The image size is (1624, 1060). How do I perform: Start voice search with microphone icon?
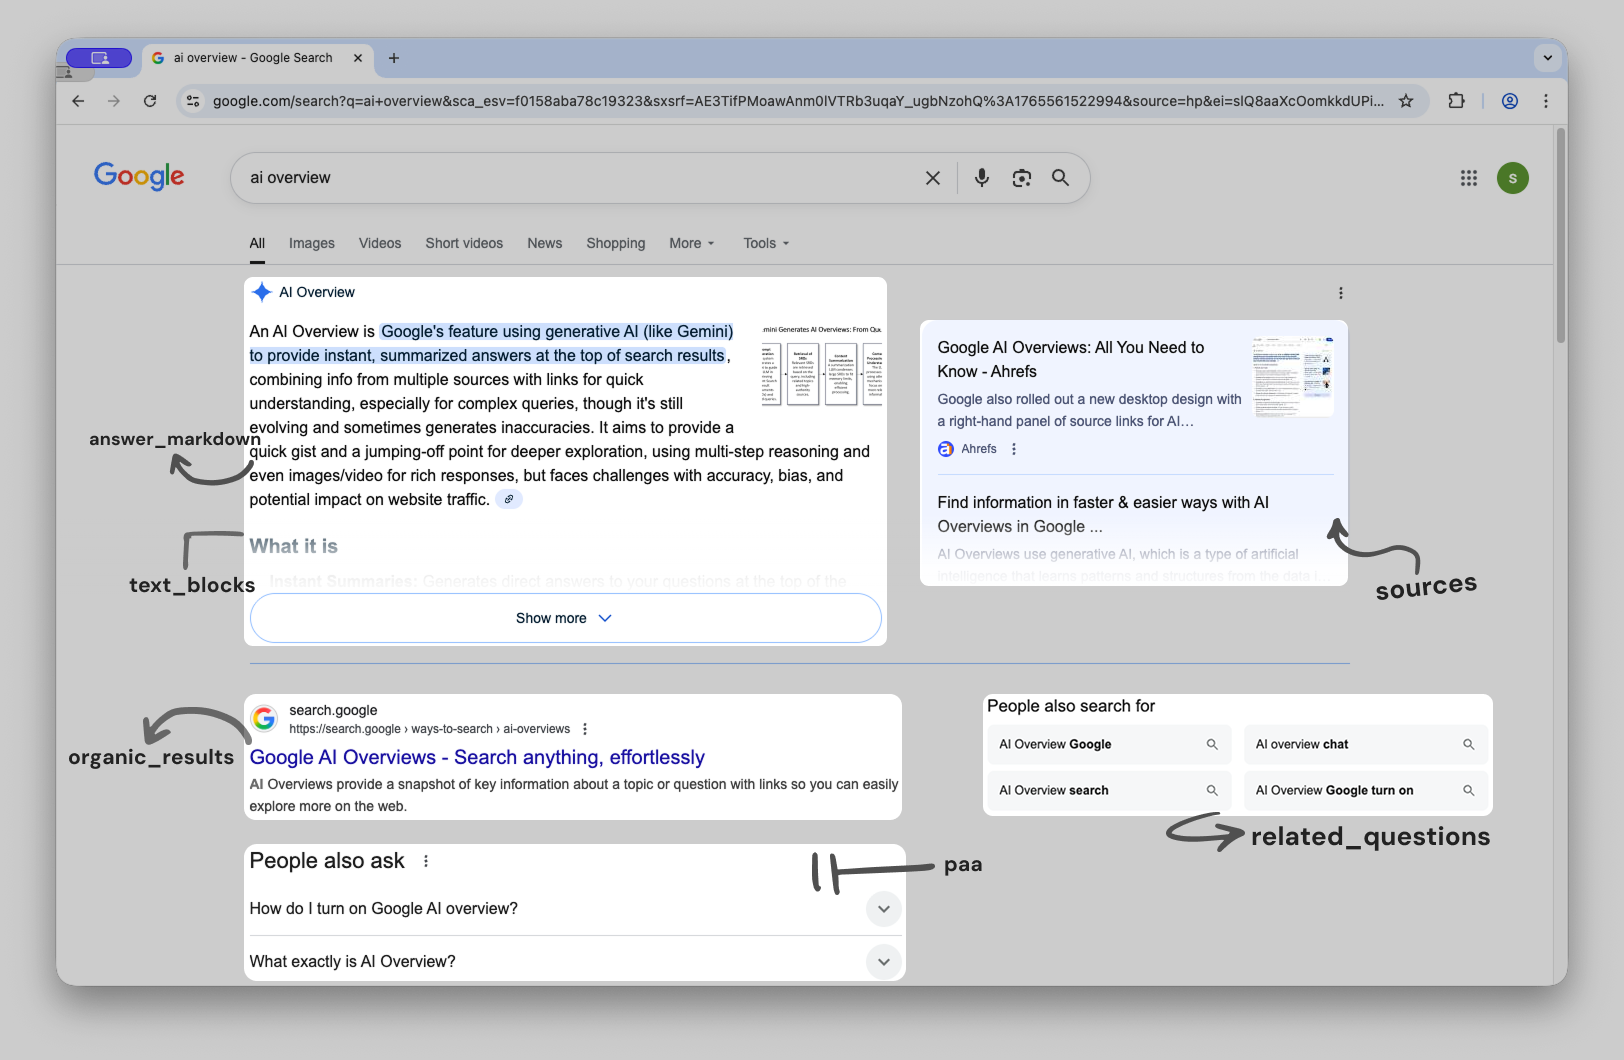point(982,178)
